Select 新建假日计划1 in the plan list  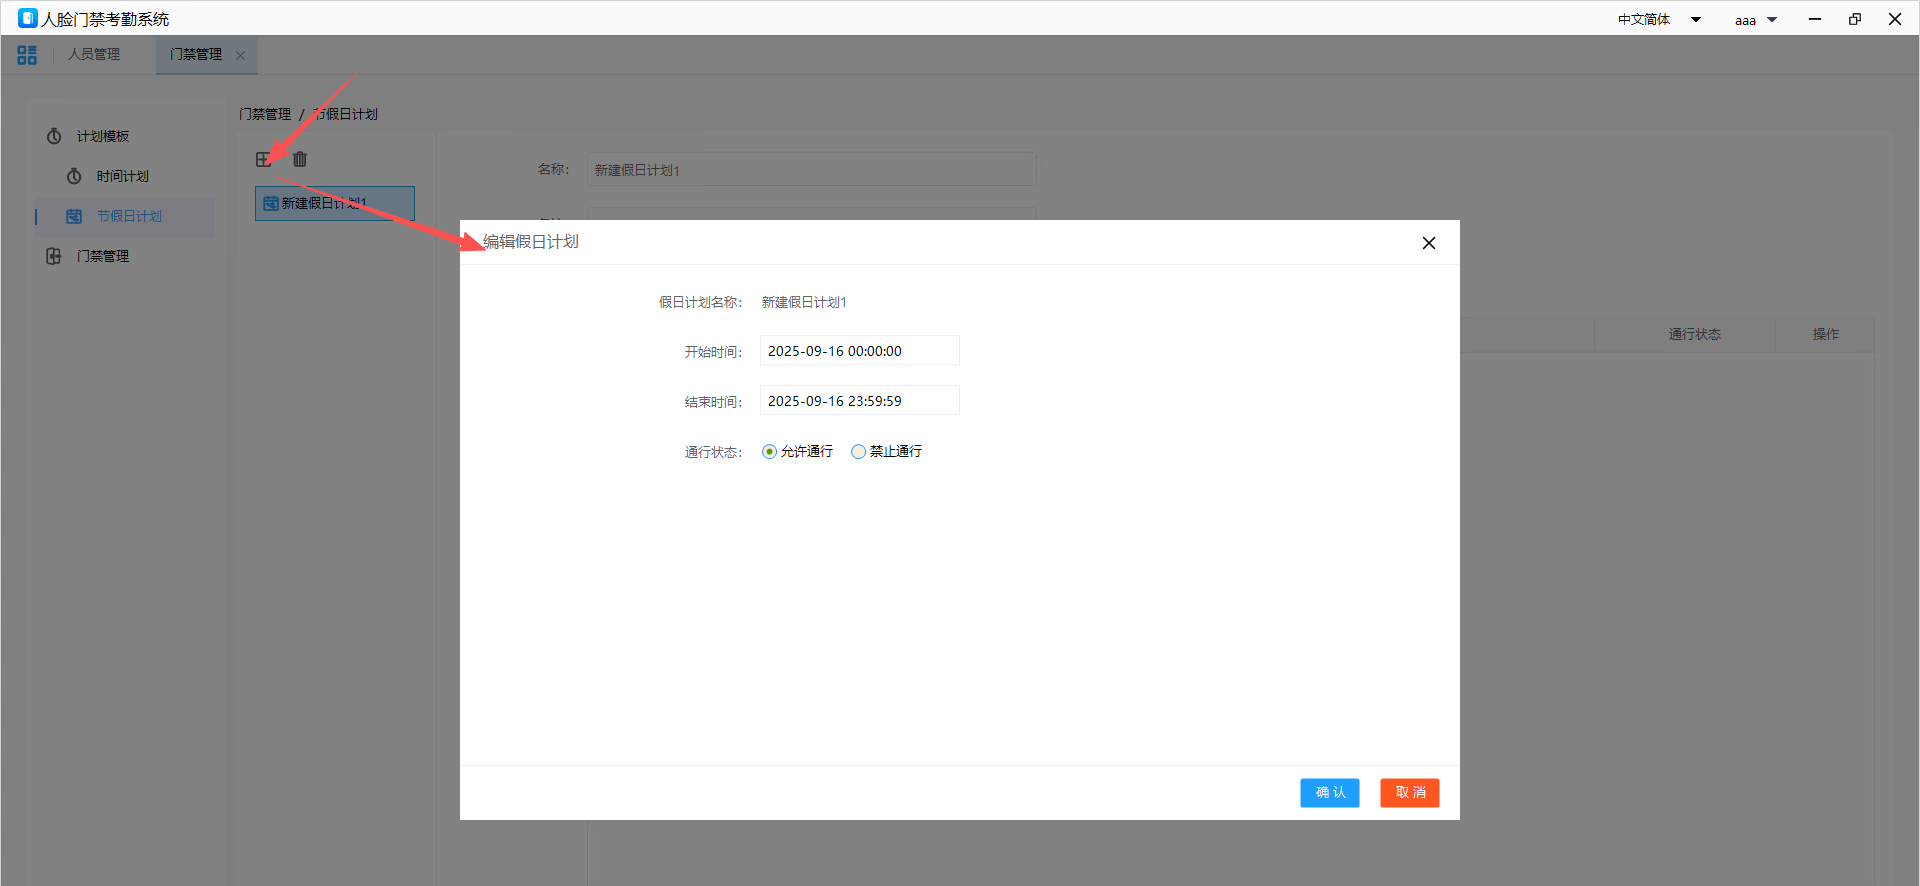334,203
